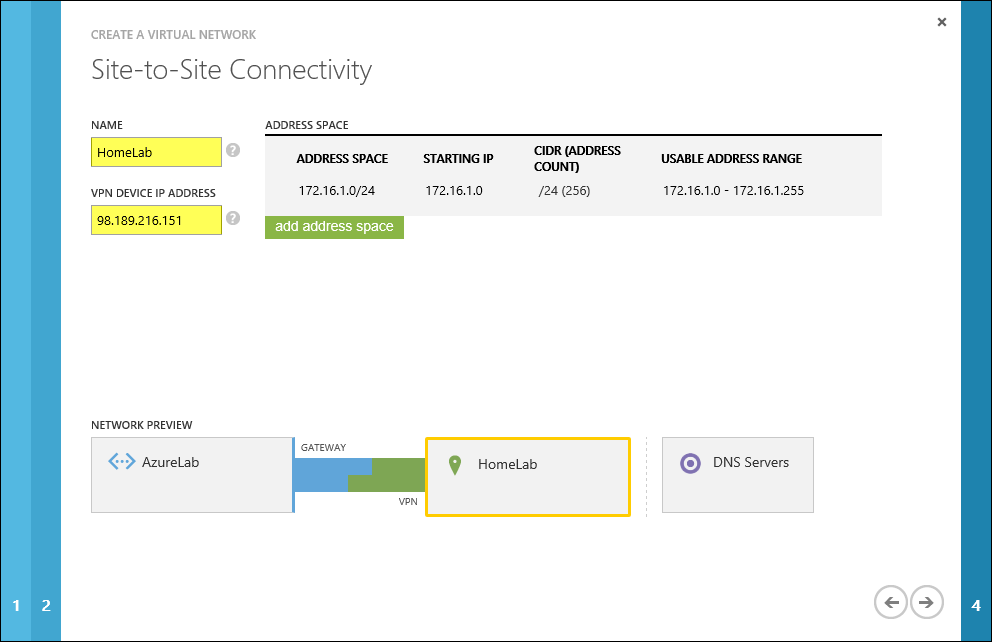992x642 pixels.
Task: Switch to wizard step 2
Action: pyautogui.click(x=46, y=605)
